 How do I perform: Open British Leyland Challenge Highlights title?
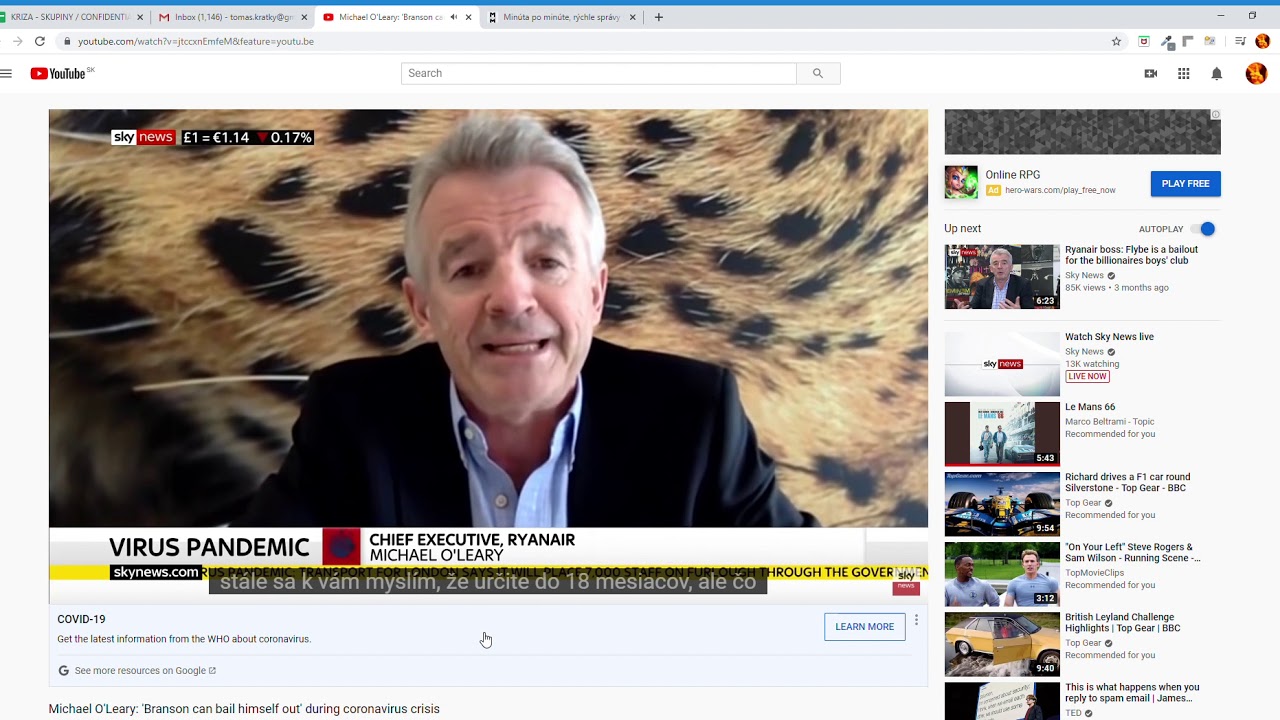point(1122,623)
